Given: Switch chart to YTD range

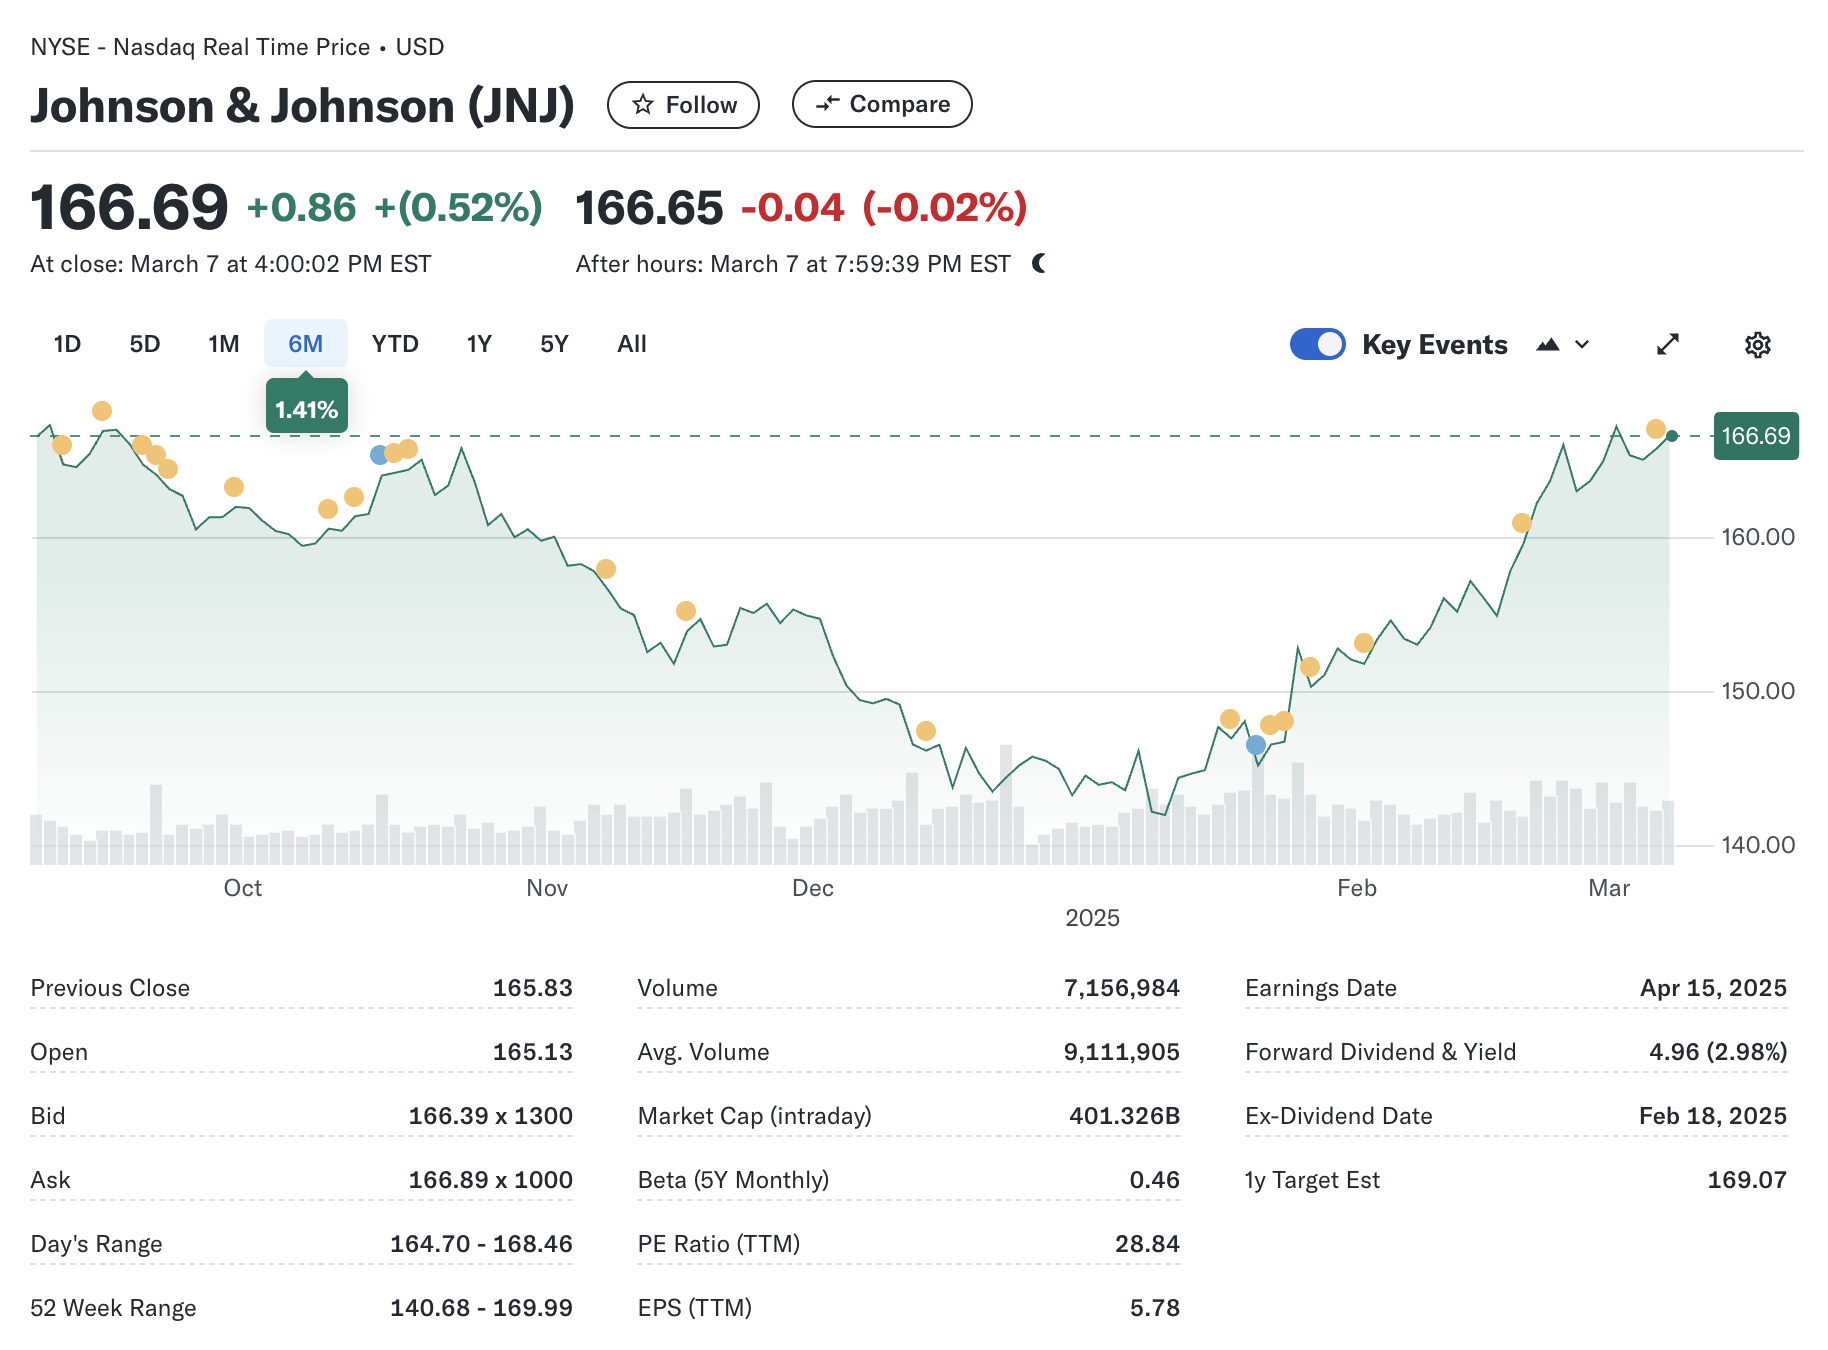Looking at the screenshot, I should point(395,344).
